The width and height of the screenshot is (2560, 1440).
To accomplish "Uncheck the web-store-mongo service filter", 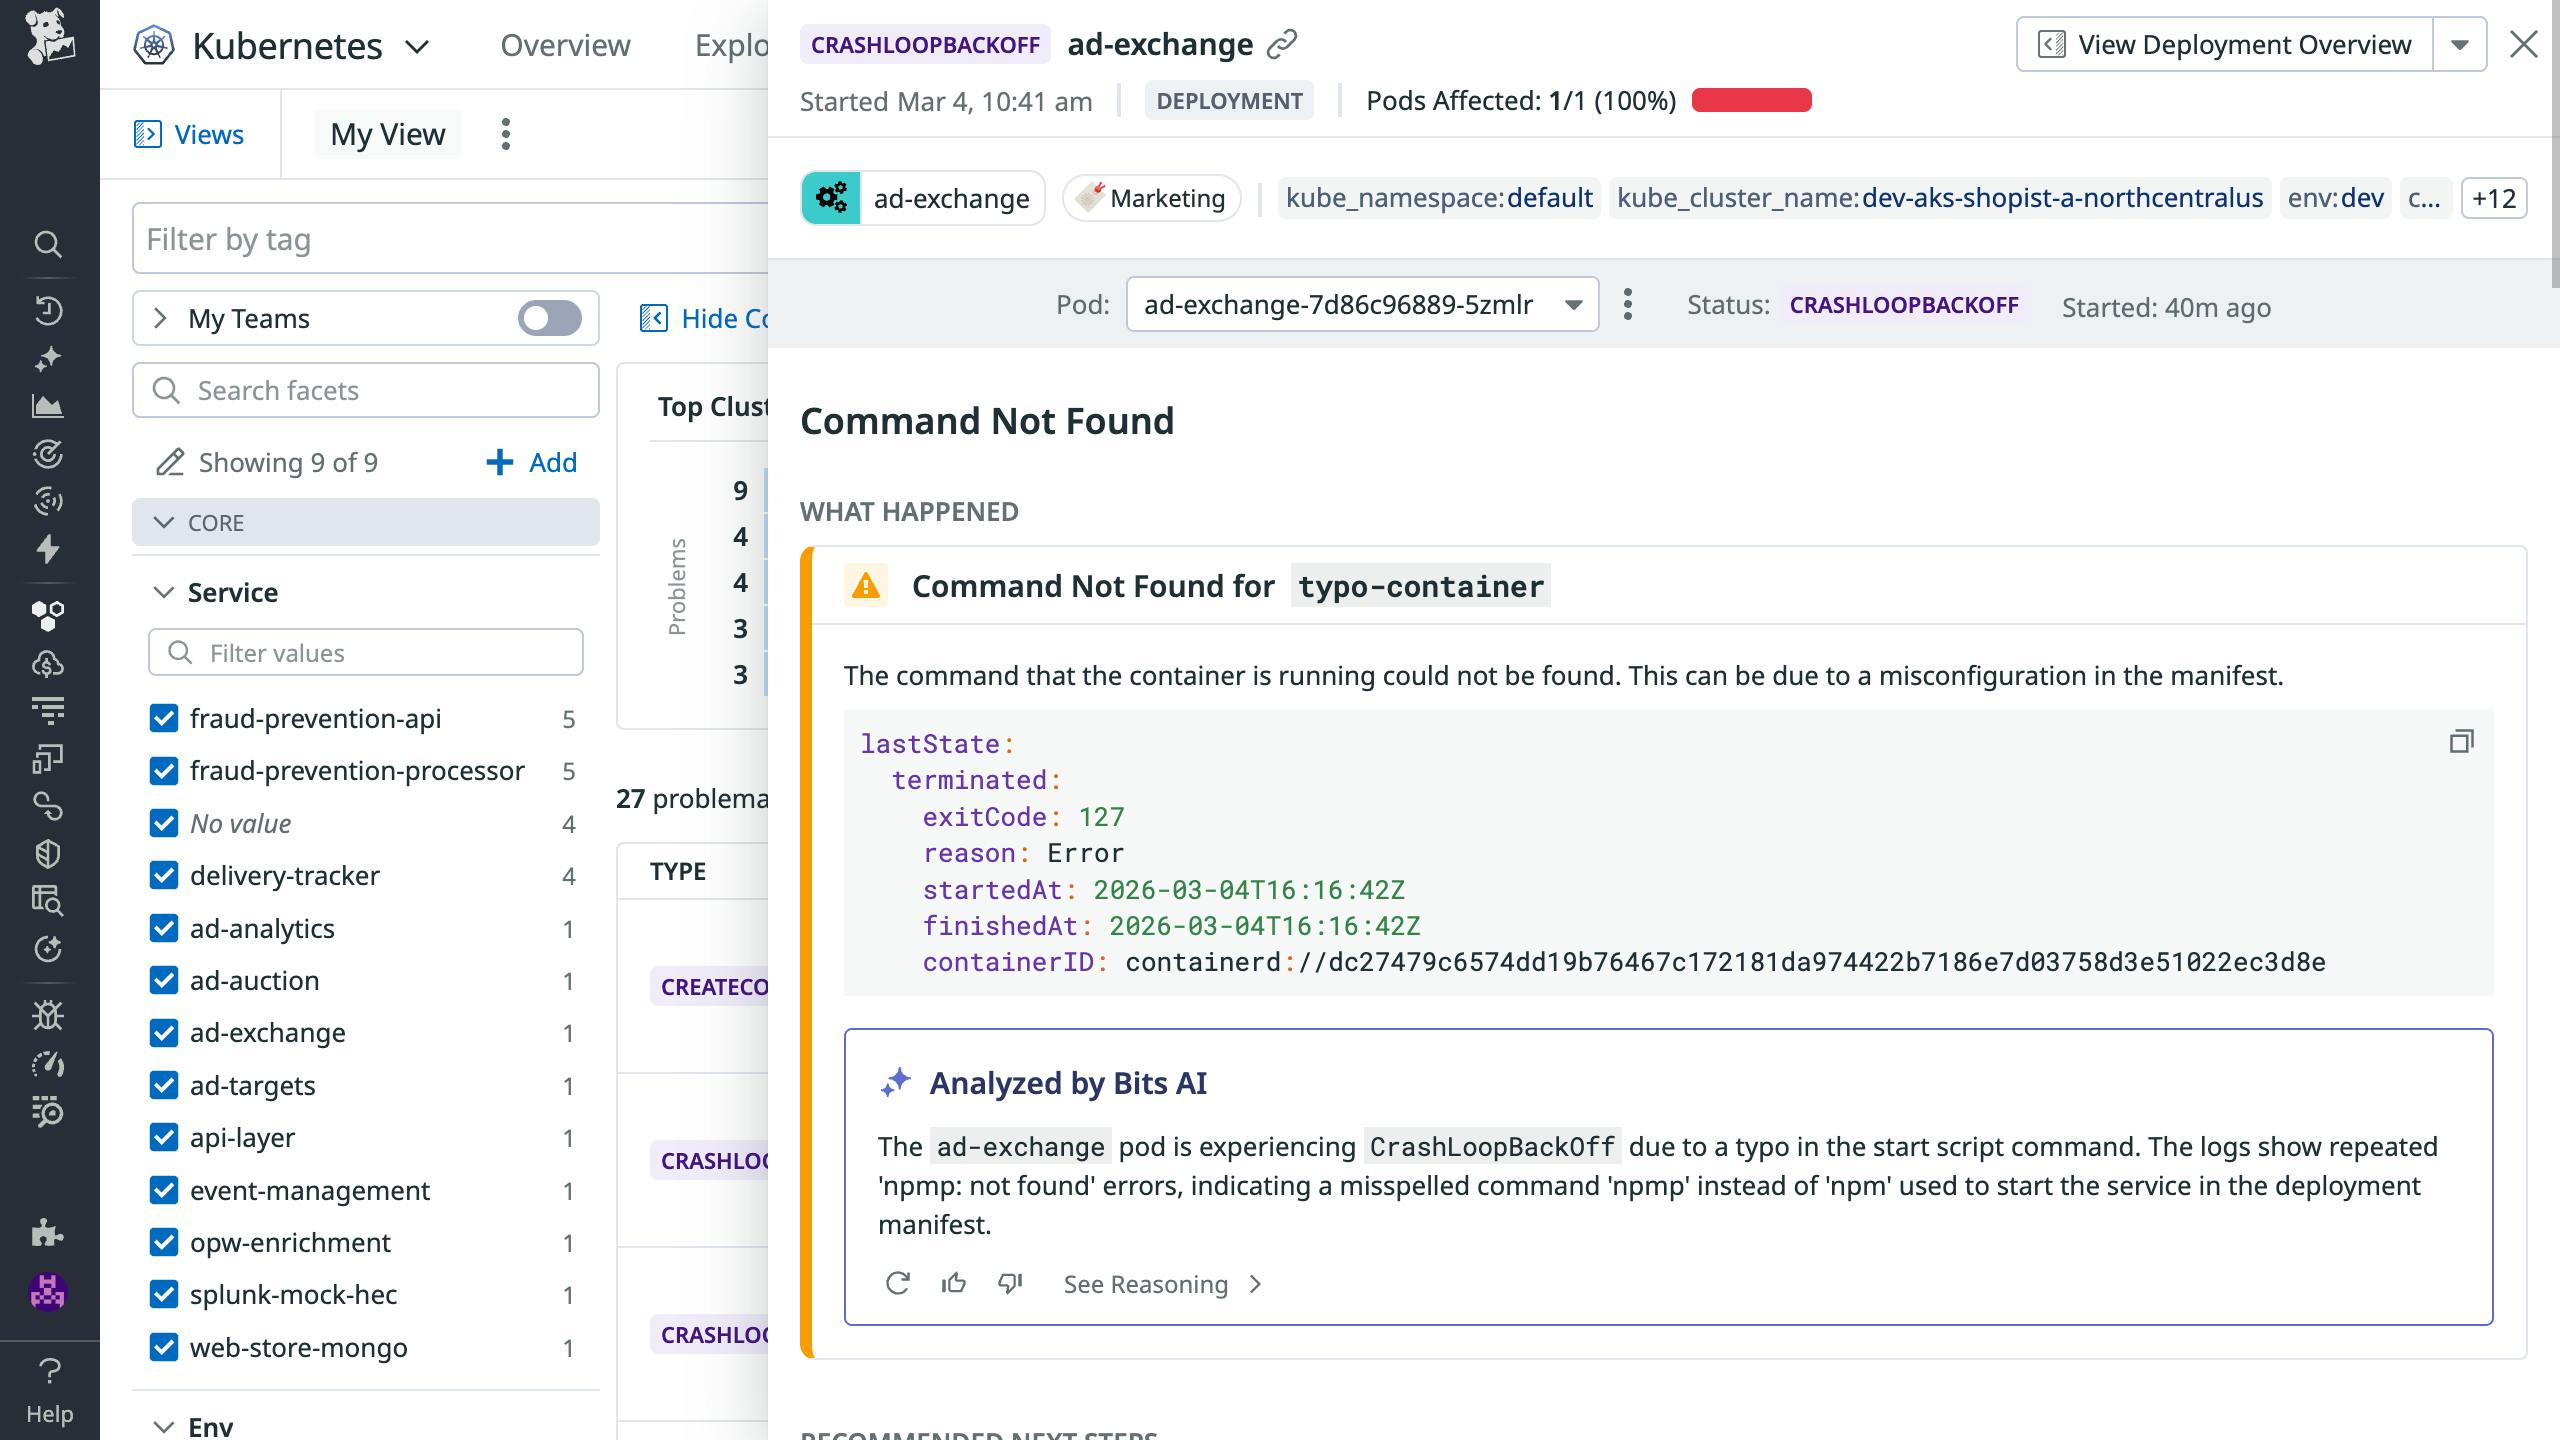I will [164, 1347].
